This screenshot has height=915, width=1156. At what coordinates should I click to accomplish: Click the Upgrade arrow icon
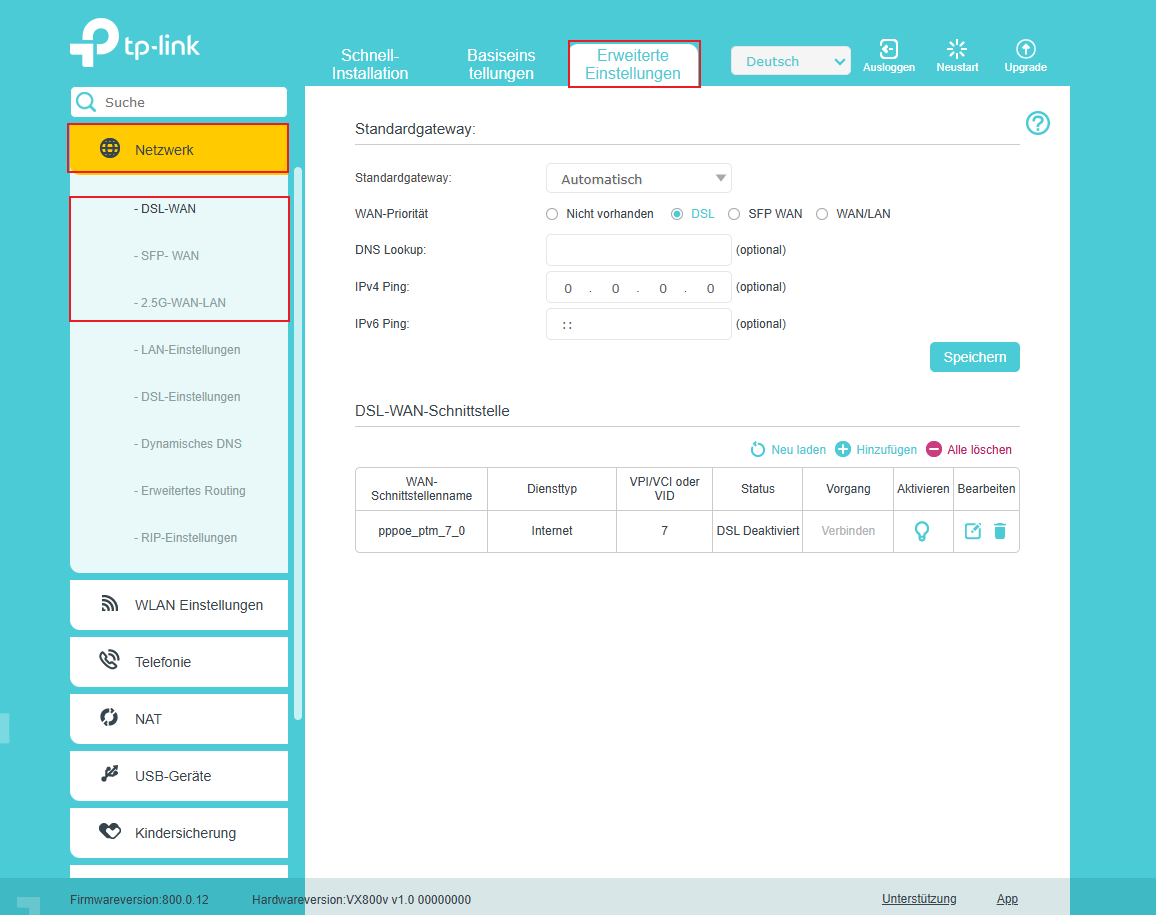click(1025, 49)
